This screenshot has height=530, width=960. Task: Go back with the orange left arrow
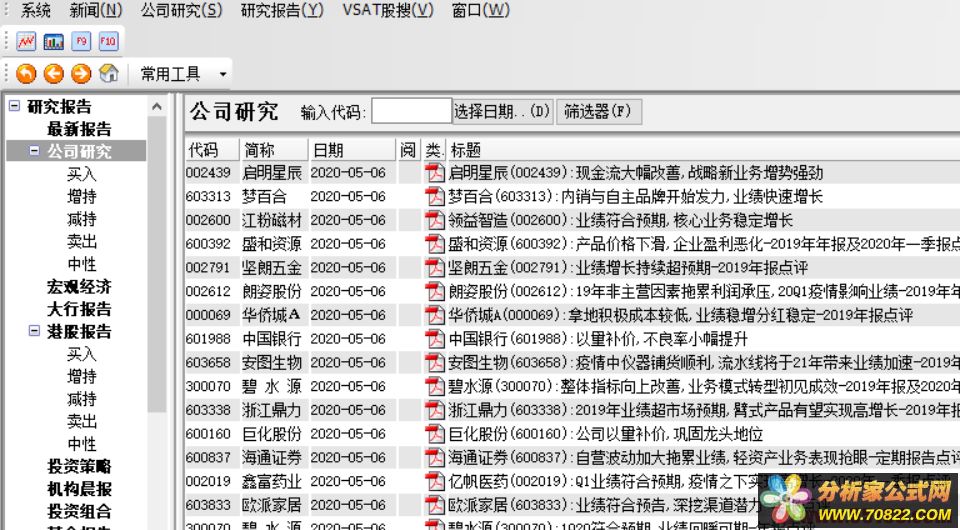coord(54,74)
